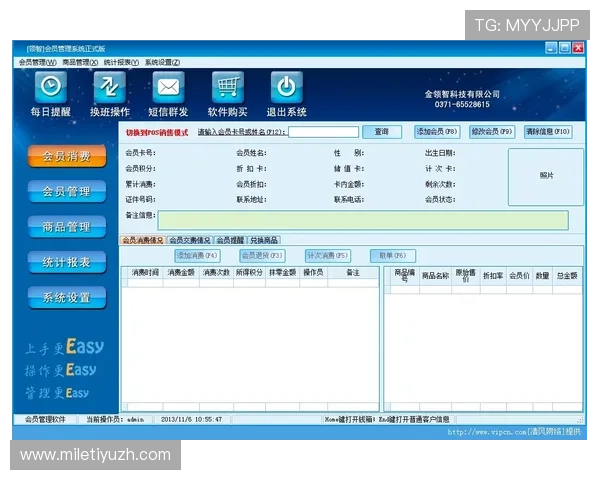600x480 pixels.
Task: Select the 商品管理 sidebar button
Action: coord(67,227)
